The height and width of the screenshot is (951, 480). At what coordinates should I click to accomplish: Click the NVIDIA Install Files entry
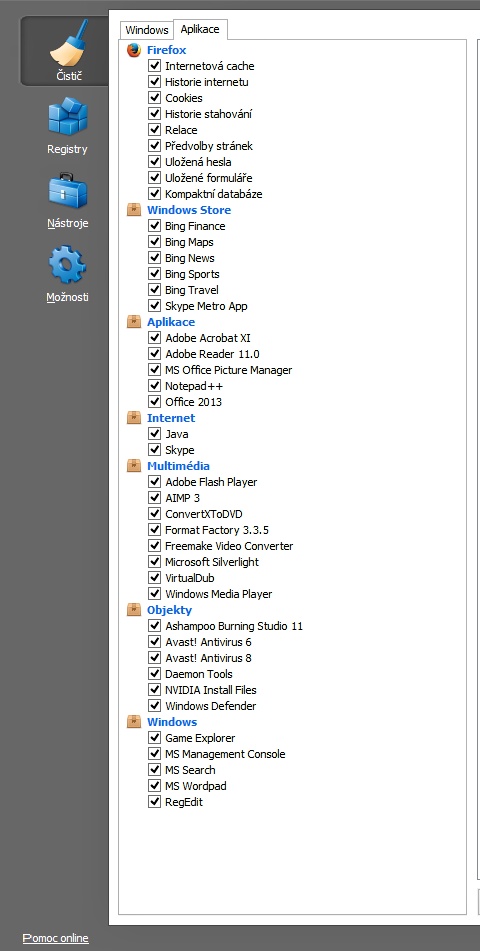point(211,690)
